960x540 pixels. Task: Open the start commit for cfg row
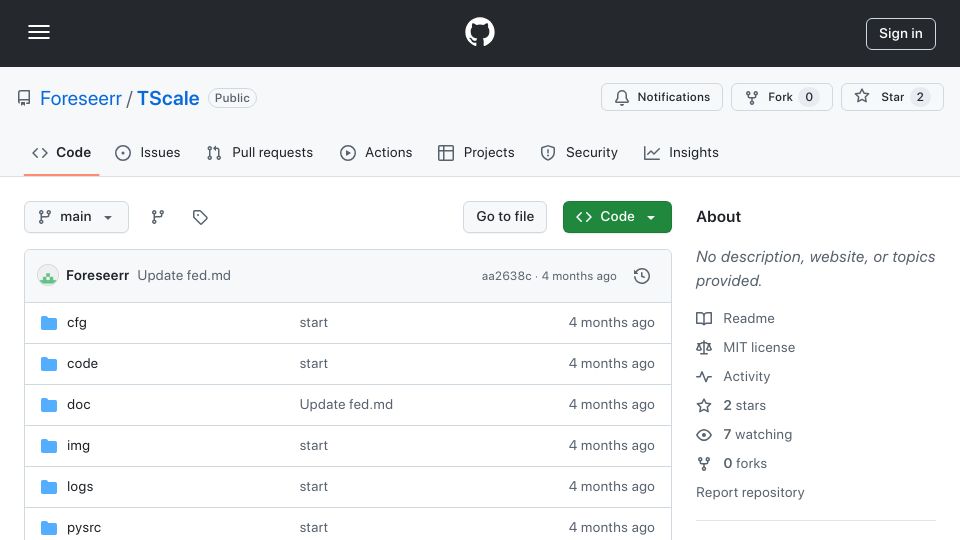point(313,323)
